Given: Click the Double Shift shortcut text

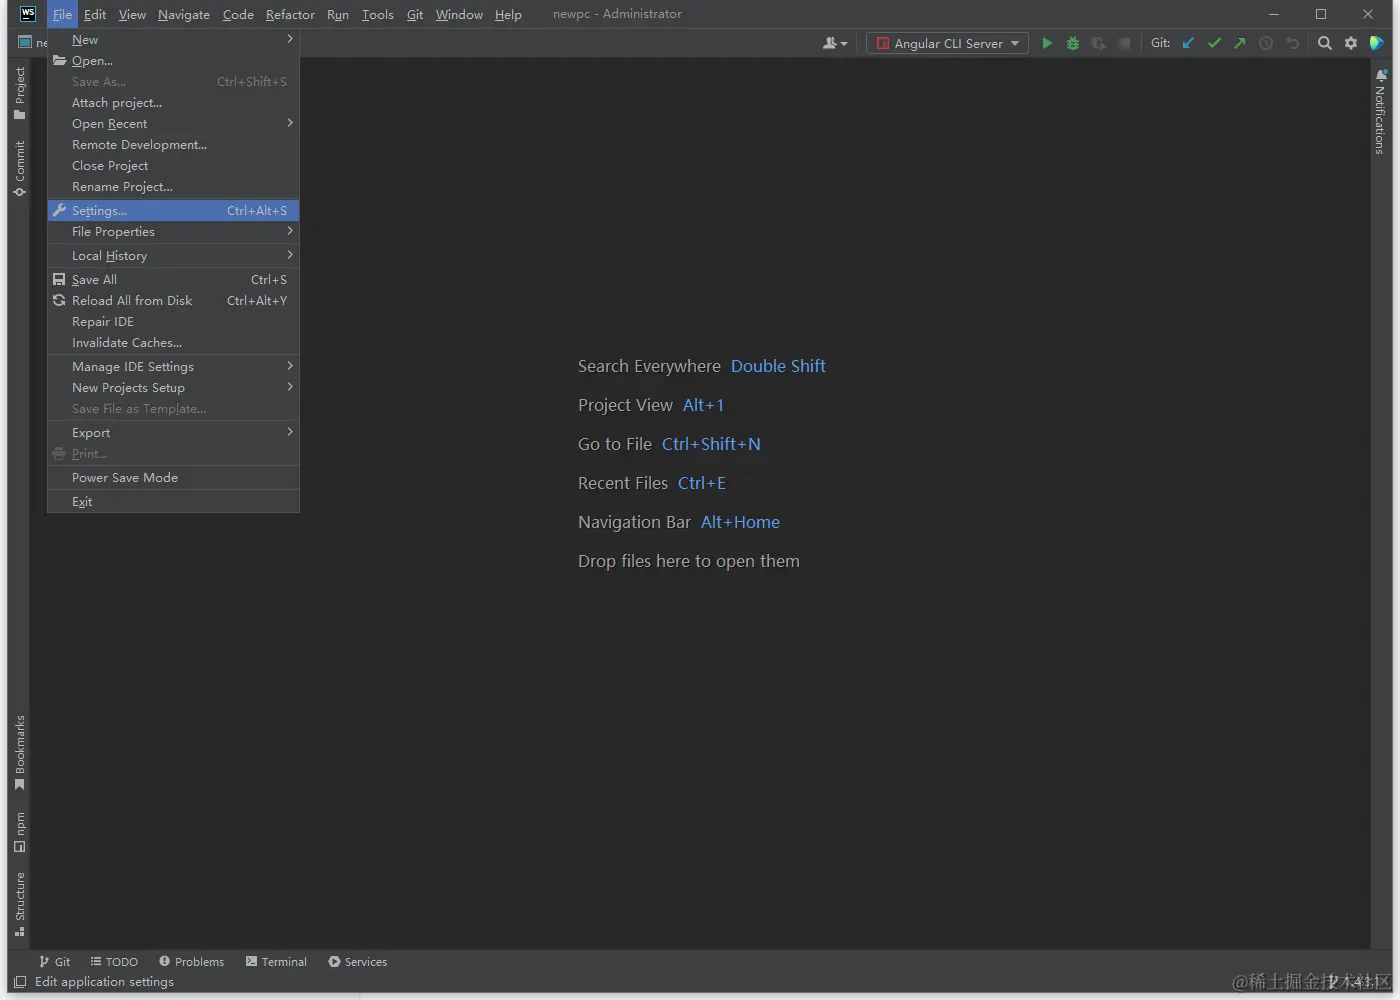Looking at the screenshot, I should [778, 366].
